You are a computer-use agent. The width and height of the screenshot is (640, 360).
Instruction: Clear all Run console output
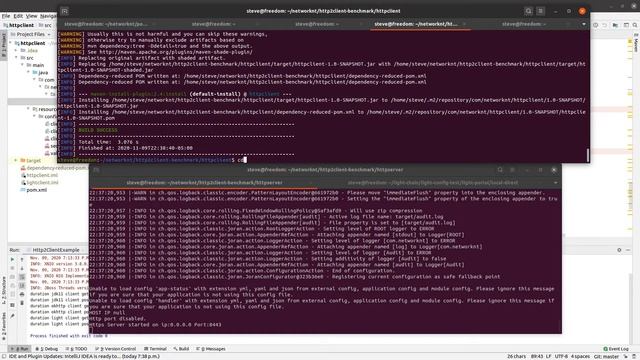tap(22, 303)
